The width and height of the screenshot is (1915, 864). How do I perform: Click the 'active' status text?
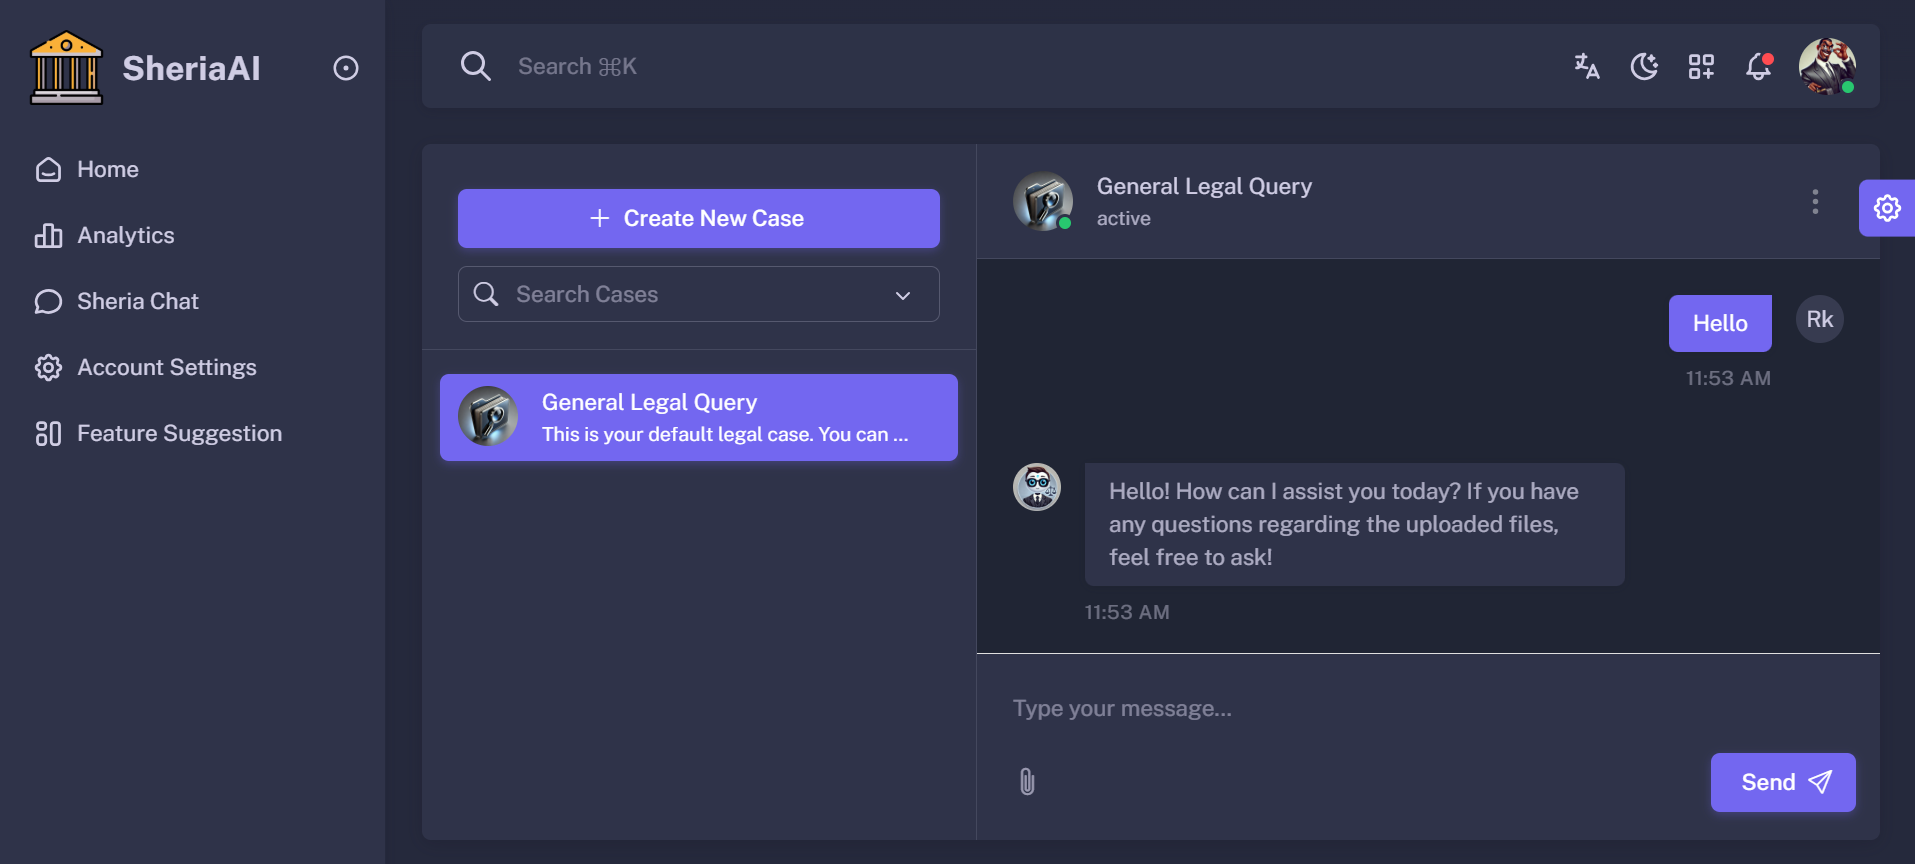pyautogui.click(x=1124, y=218)
